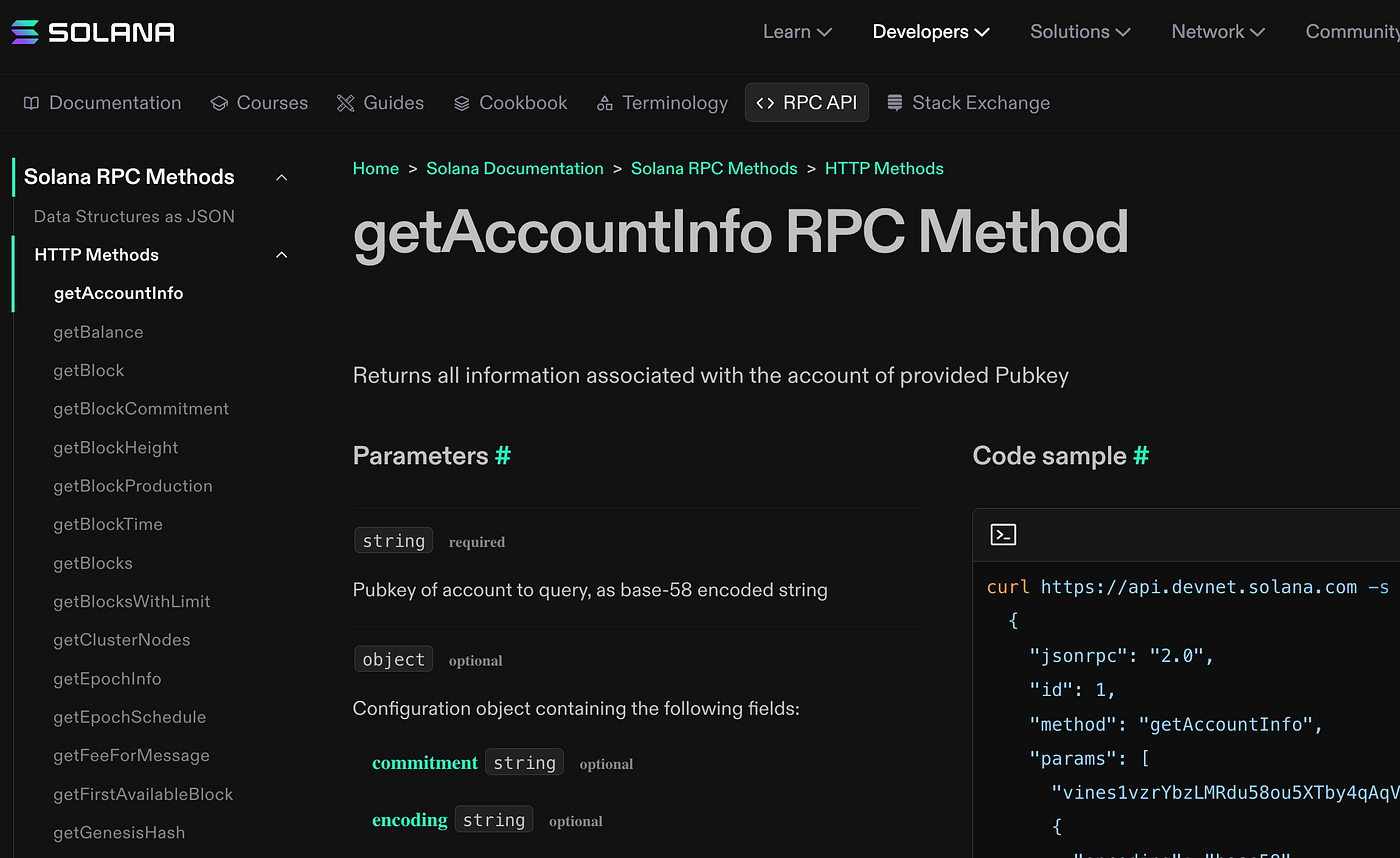Screen dimensions: 1400x858
Task: Switch to the Terminology tab
Action: 662,103
